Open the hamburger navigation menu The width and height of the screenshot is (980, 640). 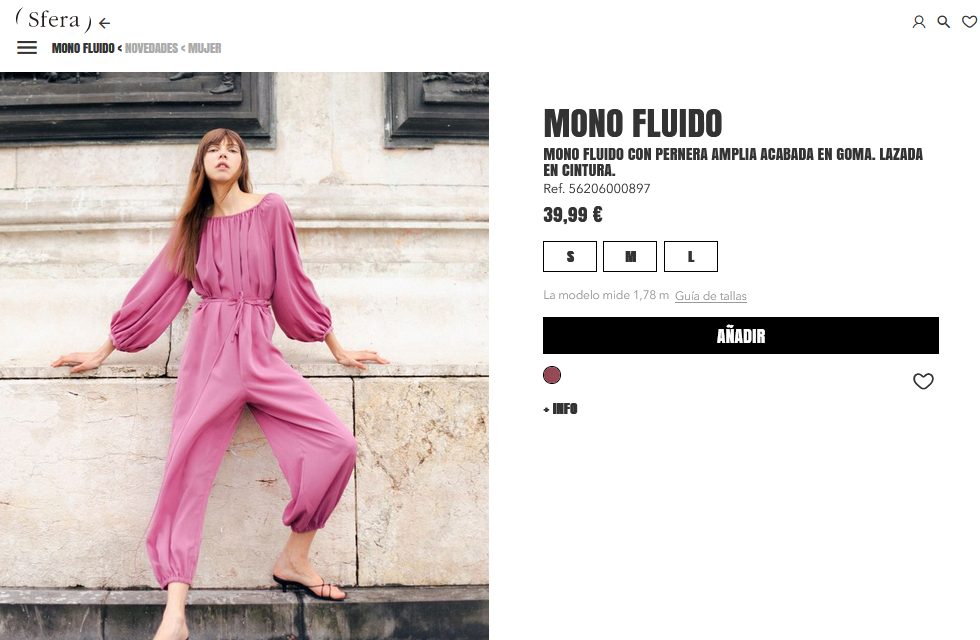tap(27, 48)
